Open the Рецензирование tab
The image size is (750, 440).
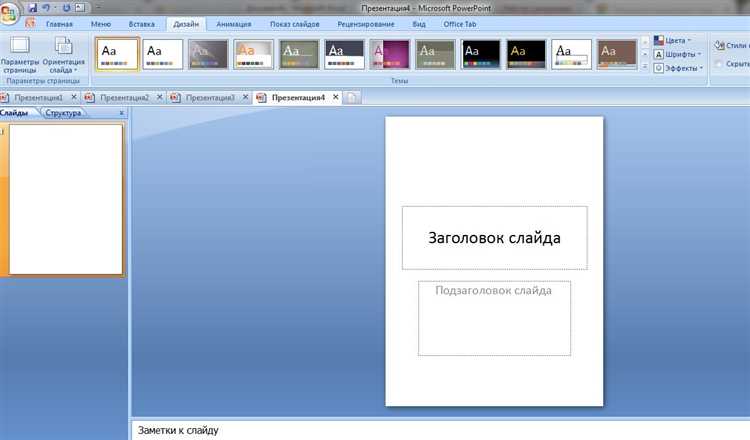point(366,24)
